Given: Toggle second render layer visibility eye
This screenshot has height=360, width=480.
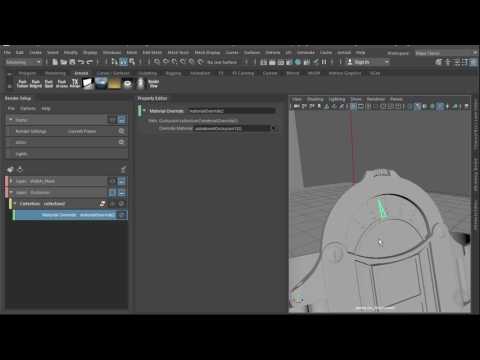Looking at the screenshot, I should click(x=112, y=193).
